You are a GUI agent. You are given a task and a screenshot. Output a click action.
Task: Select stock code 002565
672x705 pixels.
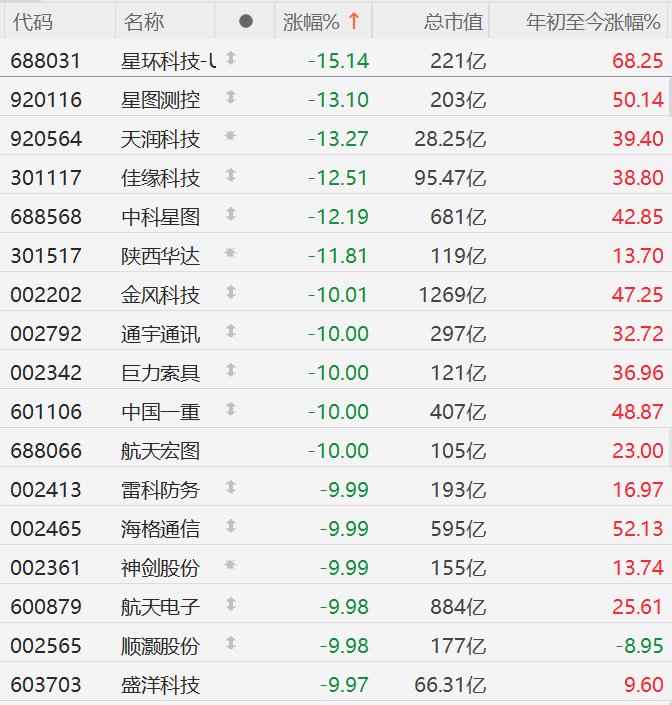coord(46,646)
